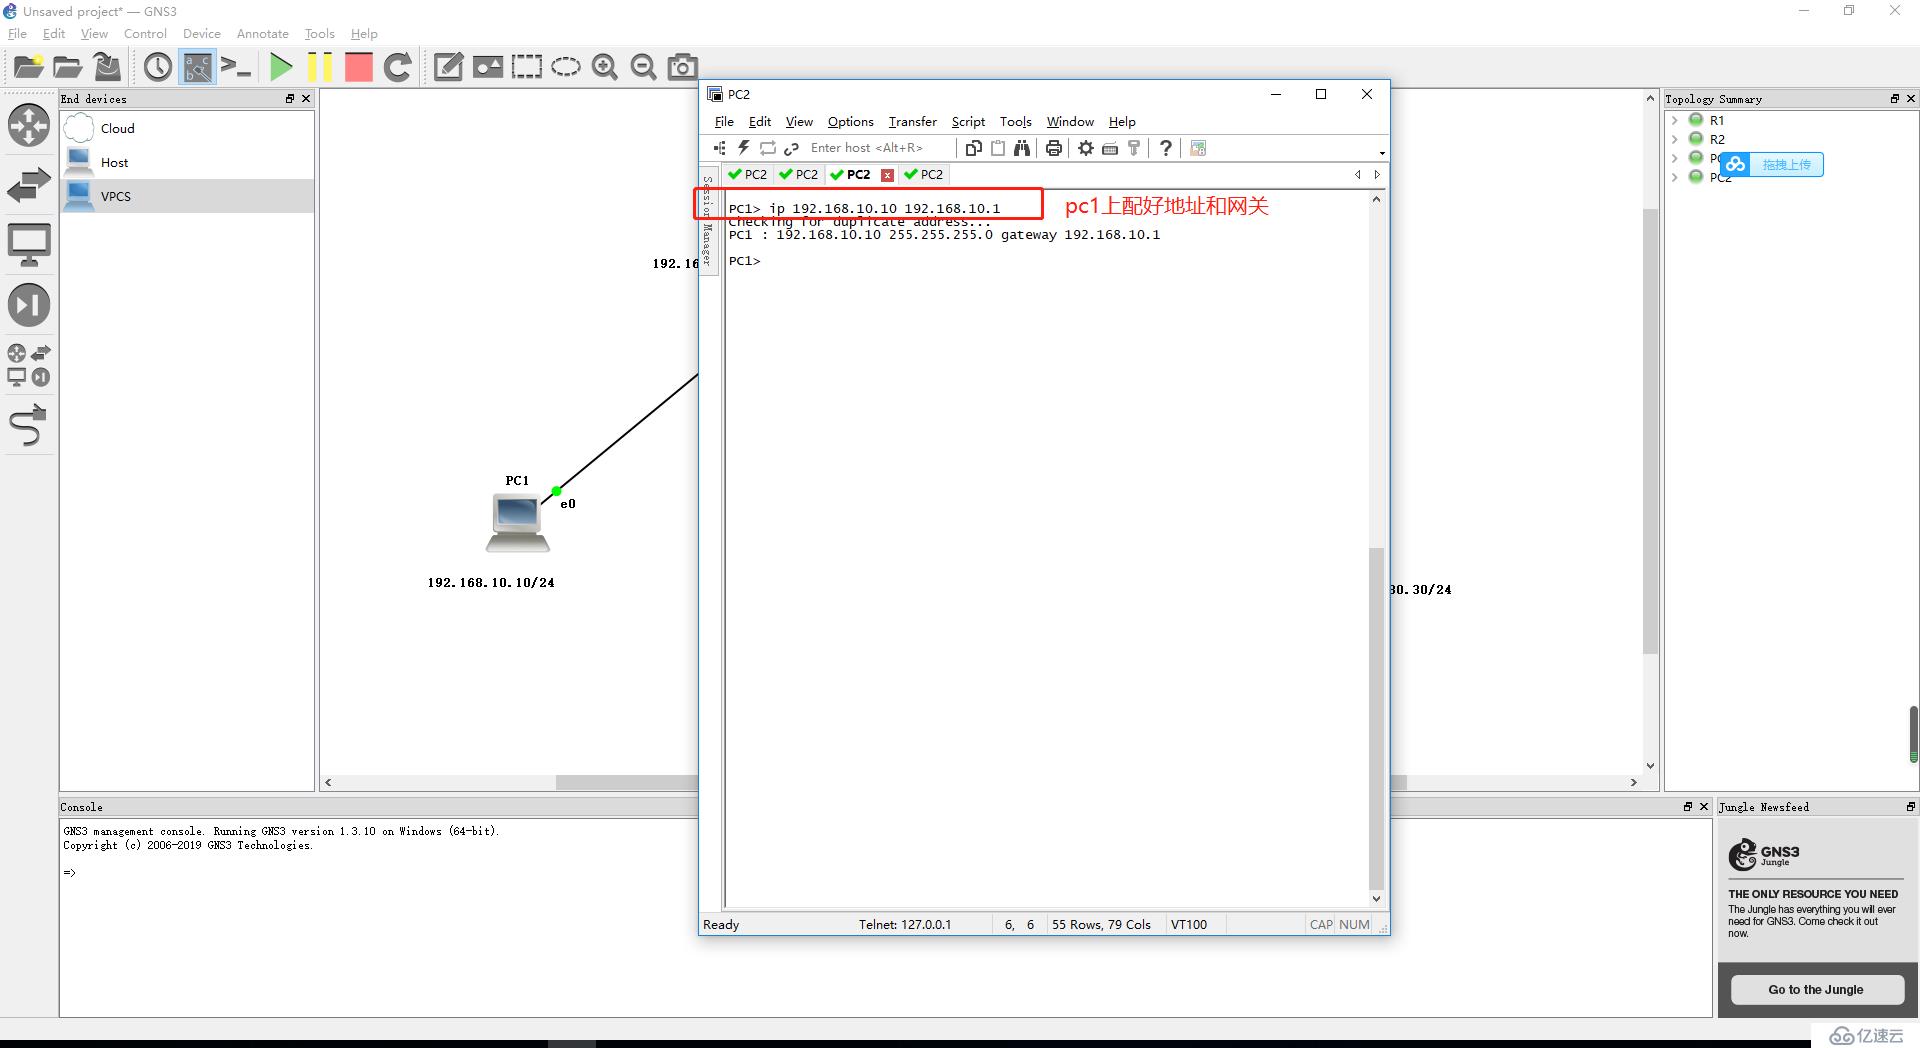
Task: Click the SecureCRT chain-link toolbar icon
Action: click(x=791, y=148)
